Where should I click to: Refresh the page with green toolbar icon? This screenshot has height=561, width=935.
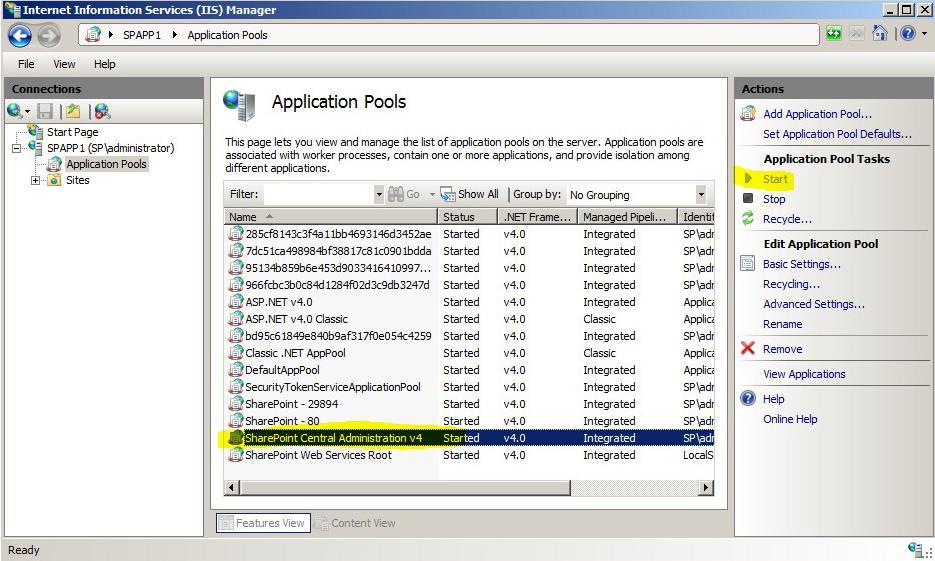tap(834, 34)
